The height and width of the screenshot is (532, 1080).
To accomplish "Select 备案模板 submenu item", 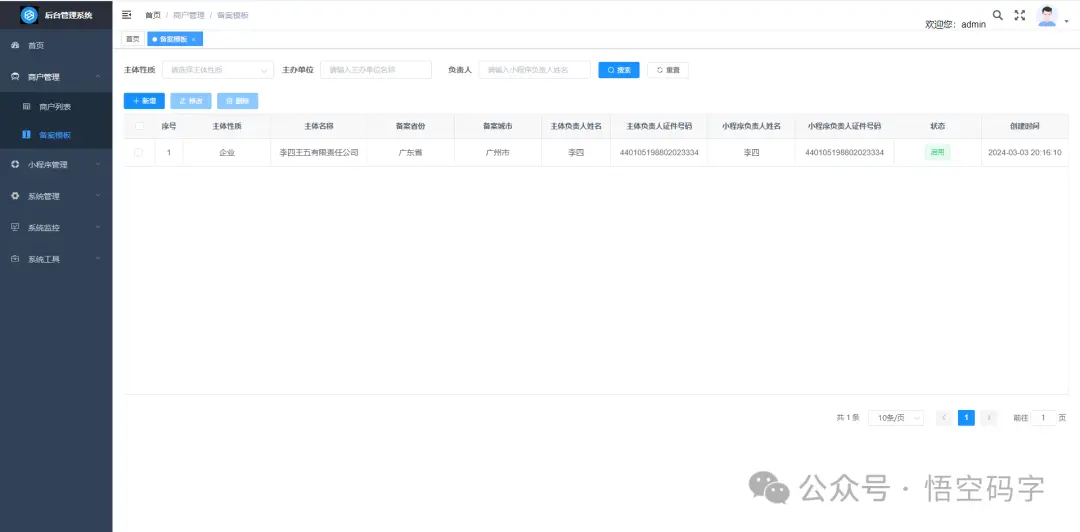I will pyautogui.click(x=56, y=135).
